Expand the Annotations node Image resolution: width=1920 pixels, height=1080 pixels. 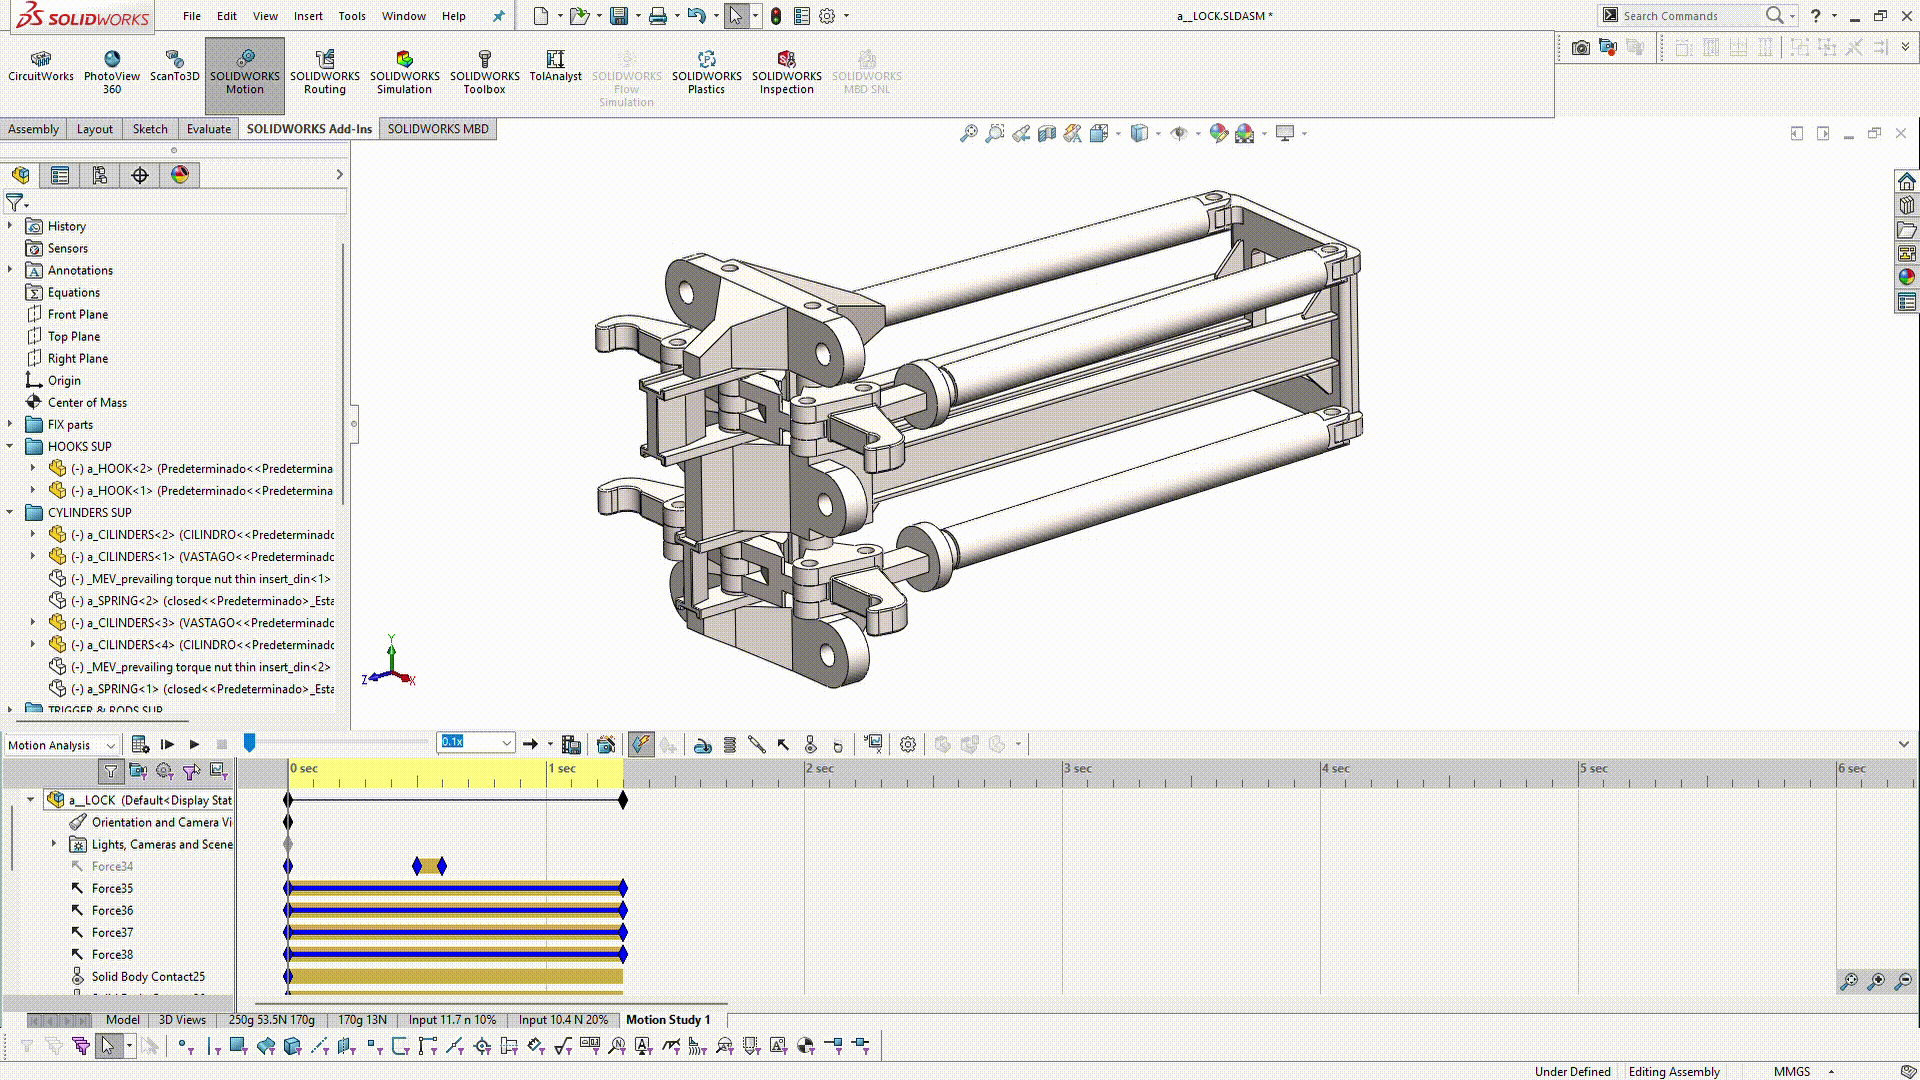(x=10, y=270)
